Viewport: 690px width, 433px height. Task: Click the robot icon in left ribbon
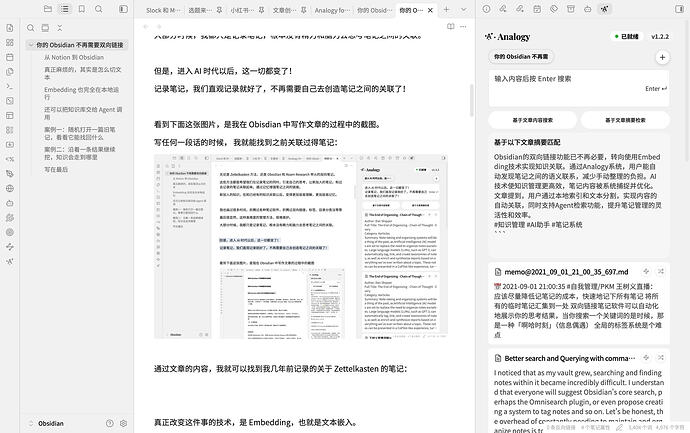point(10,203)
